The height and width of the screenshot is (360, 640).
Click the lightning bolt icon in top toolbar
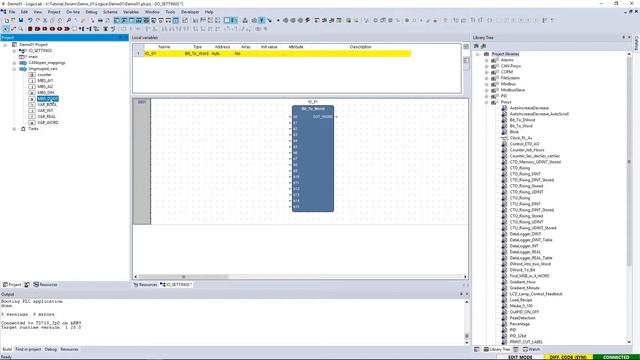tap(308, 20)
